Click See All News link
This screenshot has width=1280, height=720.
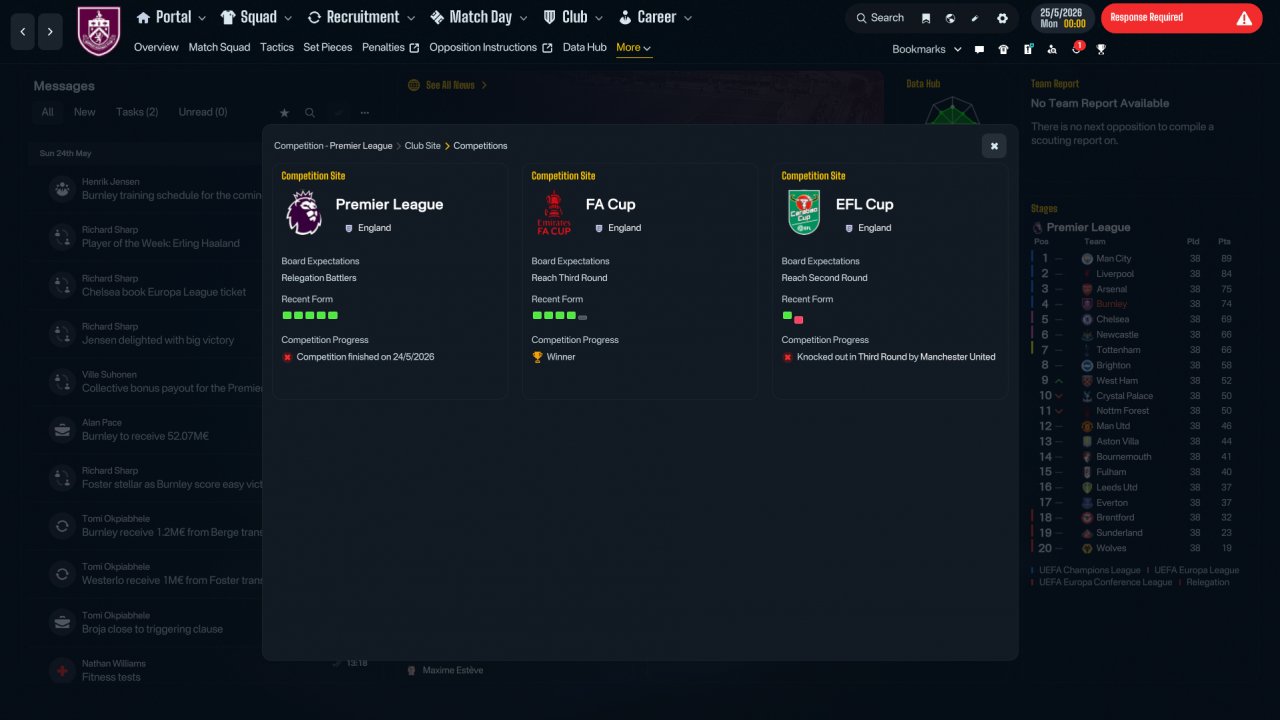pos(448,85)
